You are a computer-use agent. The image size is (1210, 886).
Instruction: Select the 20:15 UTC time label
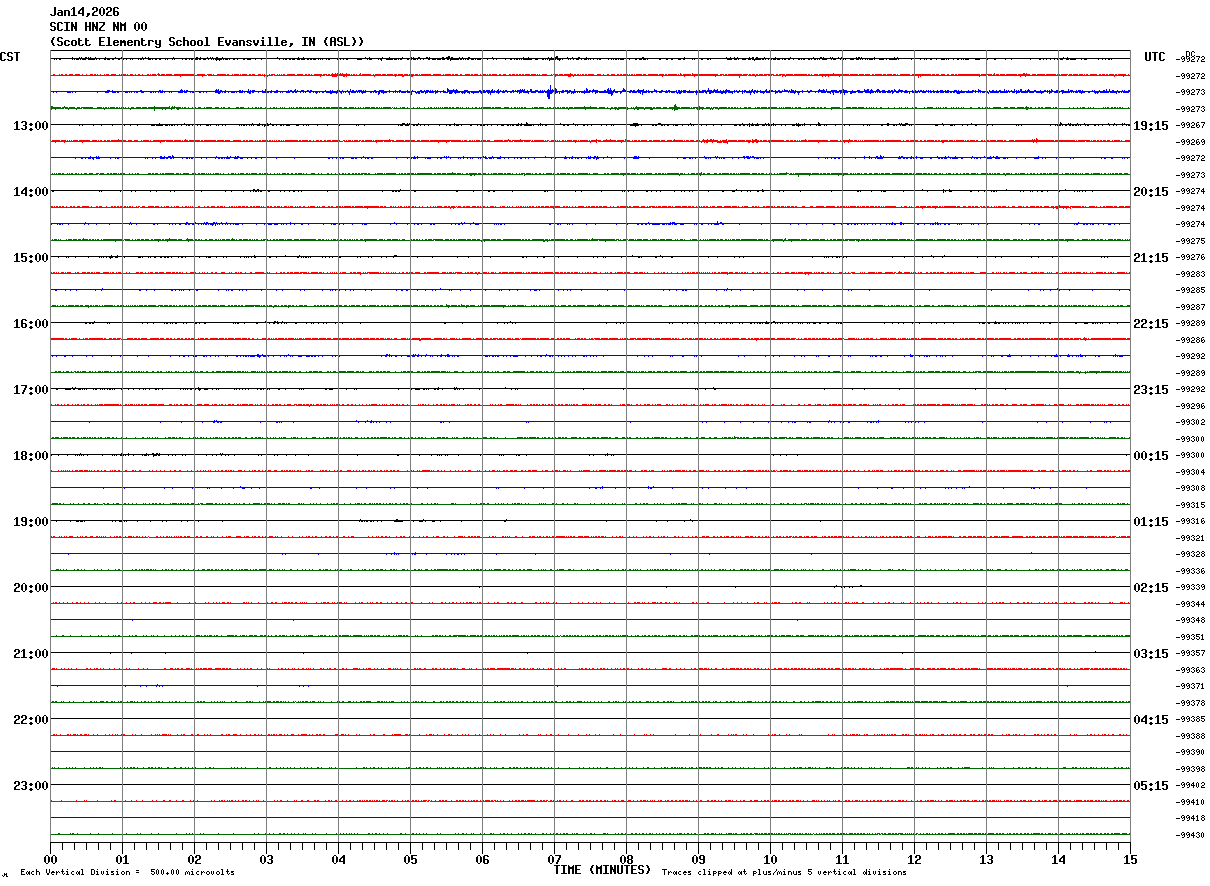1150,192
